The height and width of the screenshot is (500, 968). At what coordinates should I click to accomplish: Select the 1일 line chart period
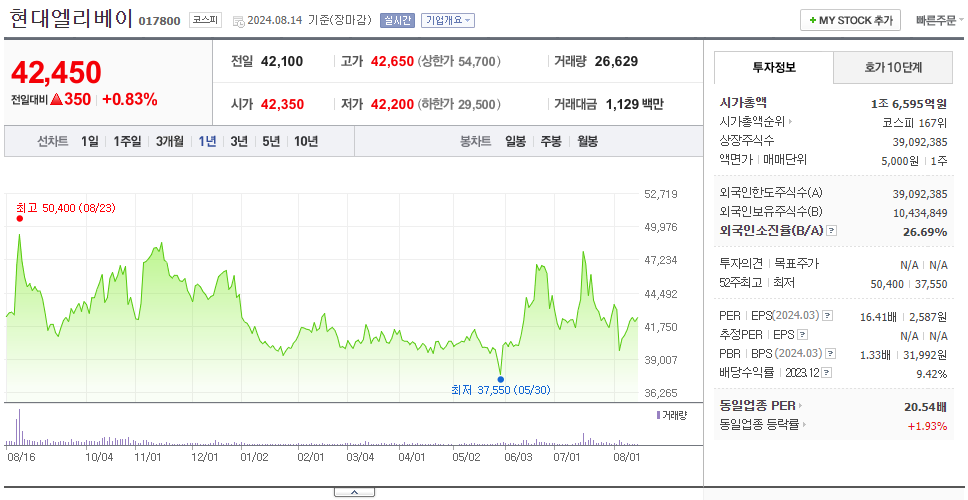(x=90, y=141)
